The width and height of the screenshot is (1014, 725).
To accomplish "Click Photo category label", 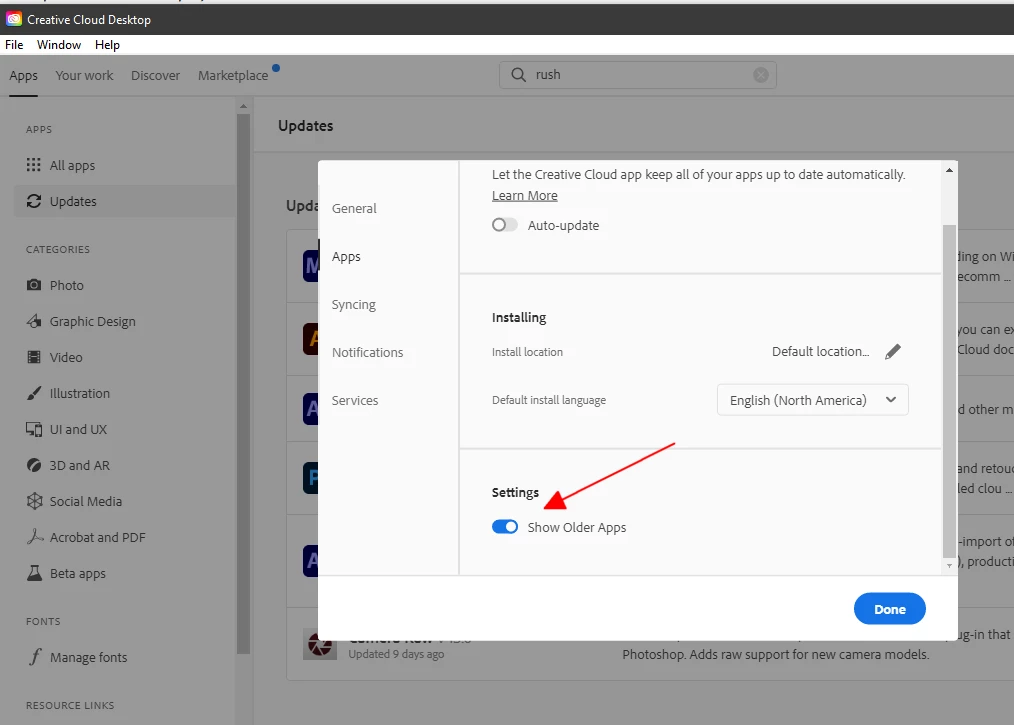I will click(x=67, y=285).
